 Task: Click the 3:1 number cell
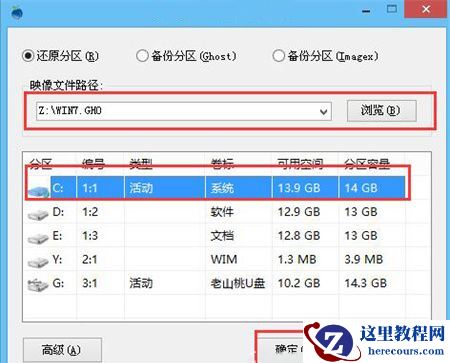click(90, 283)
